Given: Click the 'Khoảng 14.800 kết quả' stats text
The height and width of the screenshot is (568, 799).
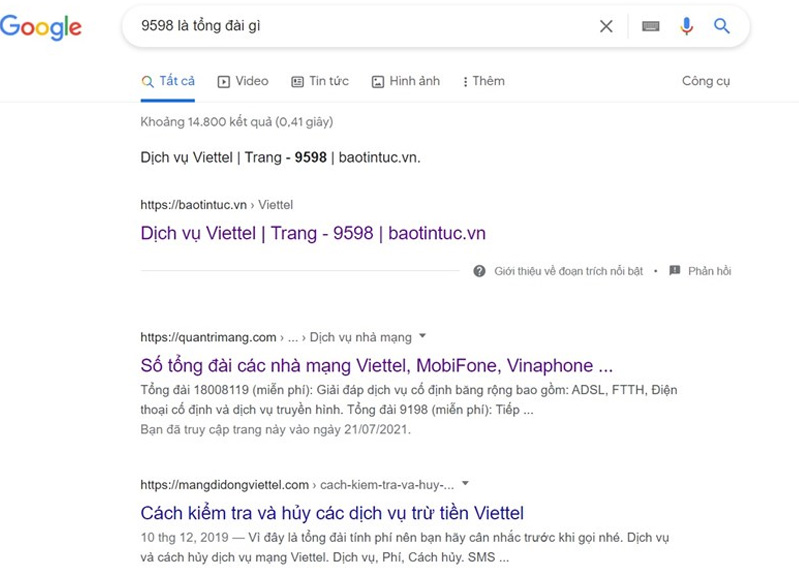Looking at the screenshot, I should click(x=237, y=122).
